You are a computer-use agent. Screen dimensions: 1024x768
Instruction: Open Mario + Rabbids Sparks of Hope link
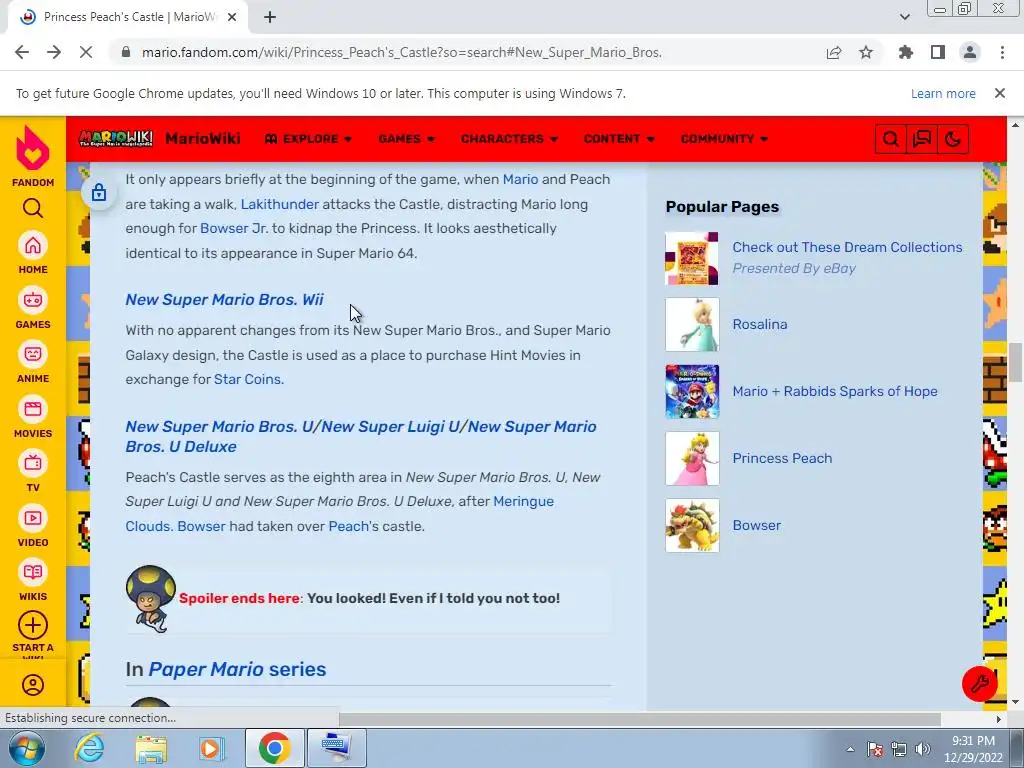point(835,391)
